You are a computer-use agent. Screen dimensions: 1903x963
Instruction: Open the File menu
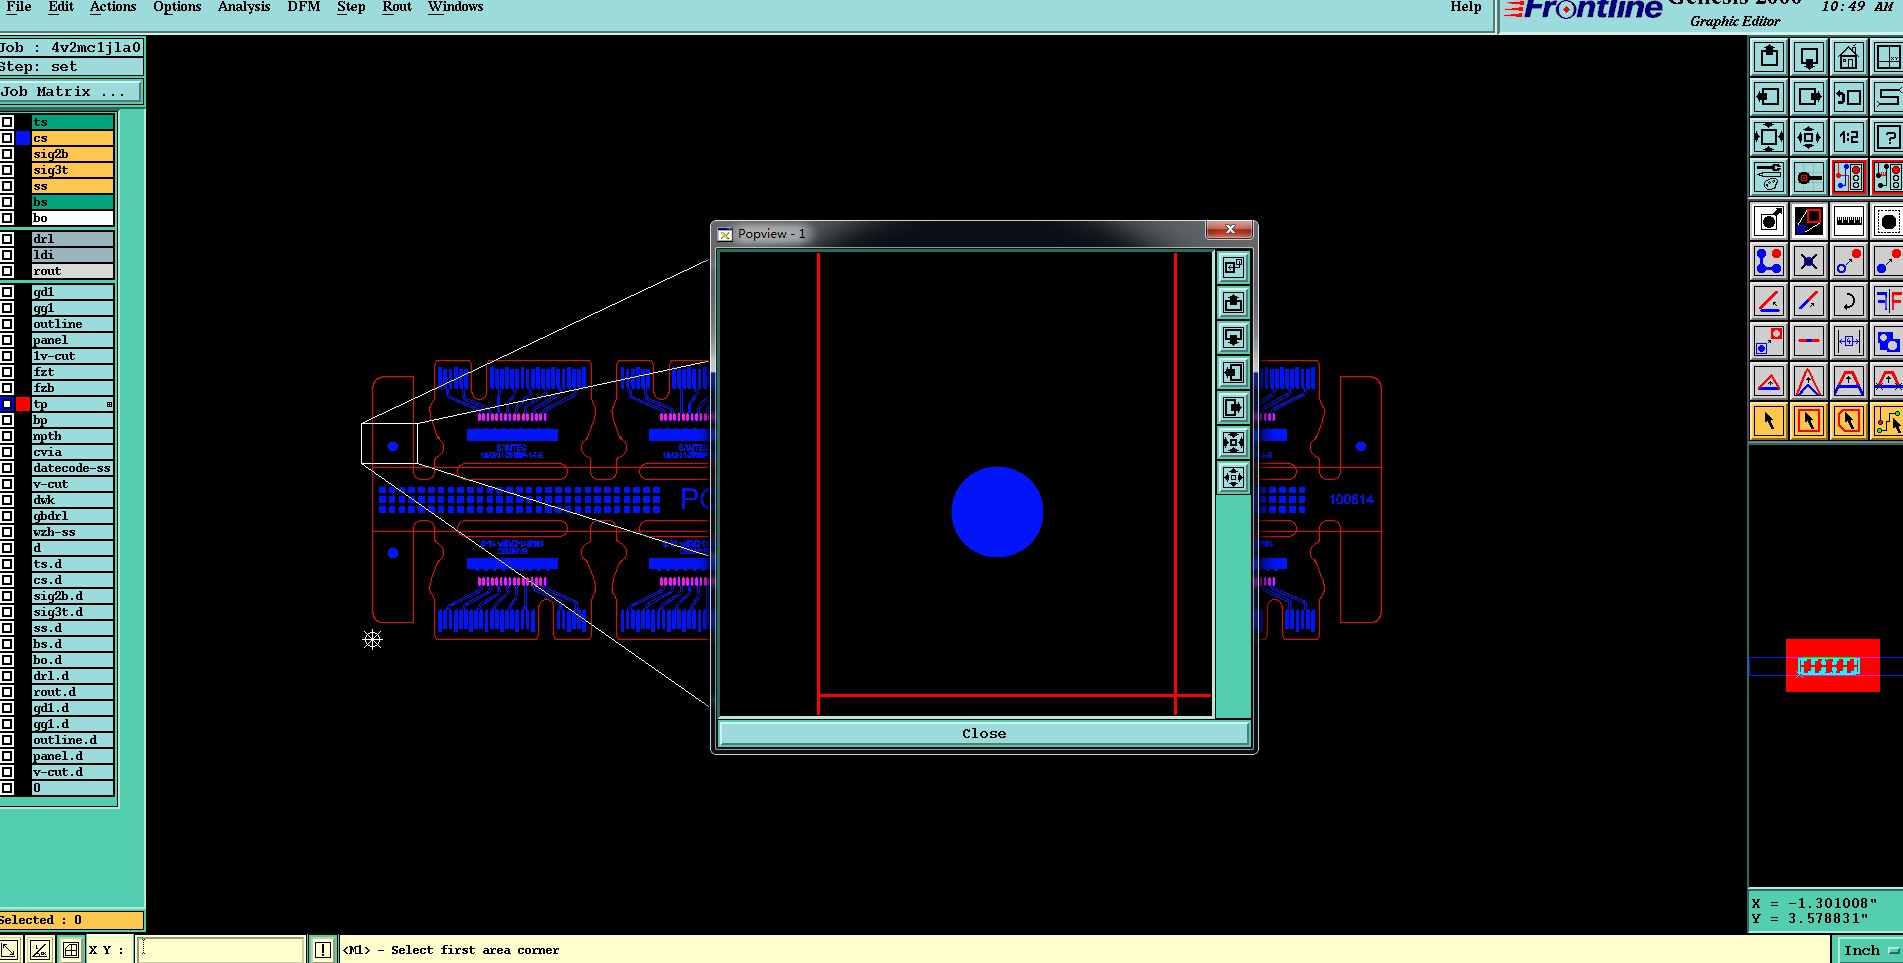point(19,7)
